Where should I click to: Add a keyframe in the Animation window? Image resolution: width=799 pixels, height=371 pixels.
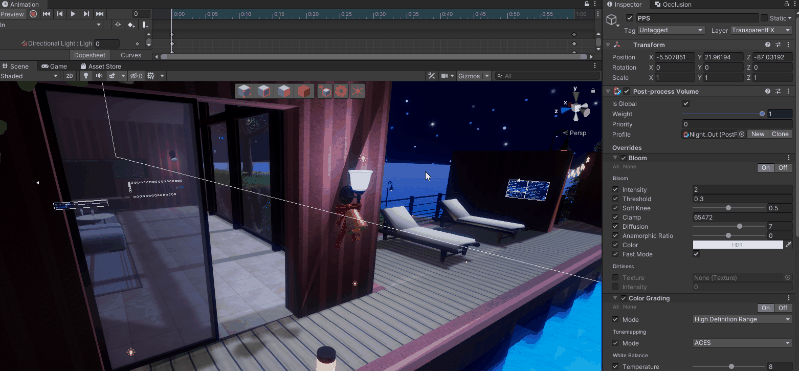[x=131, y=24]
